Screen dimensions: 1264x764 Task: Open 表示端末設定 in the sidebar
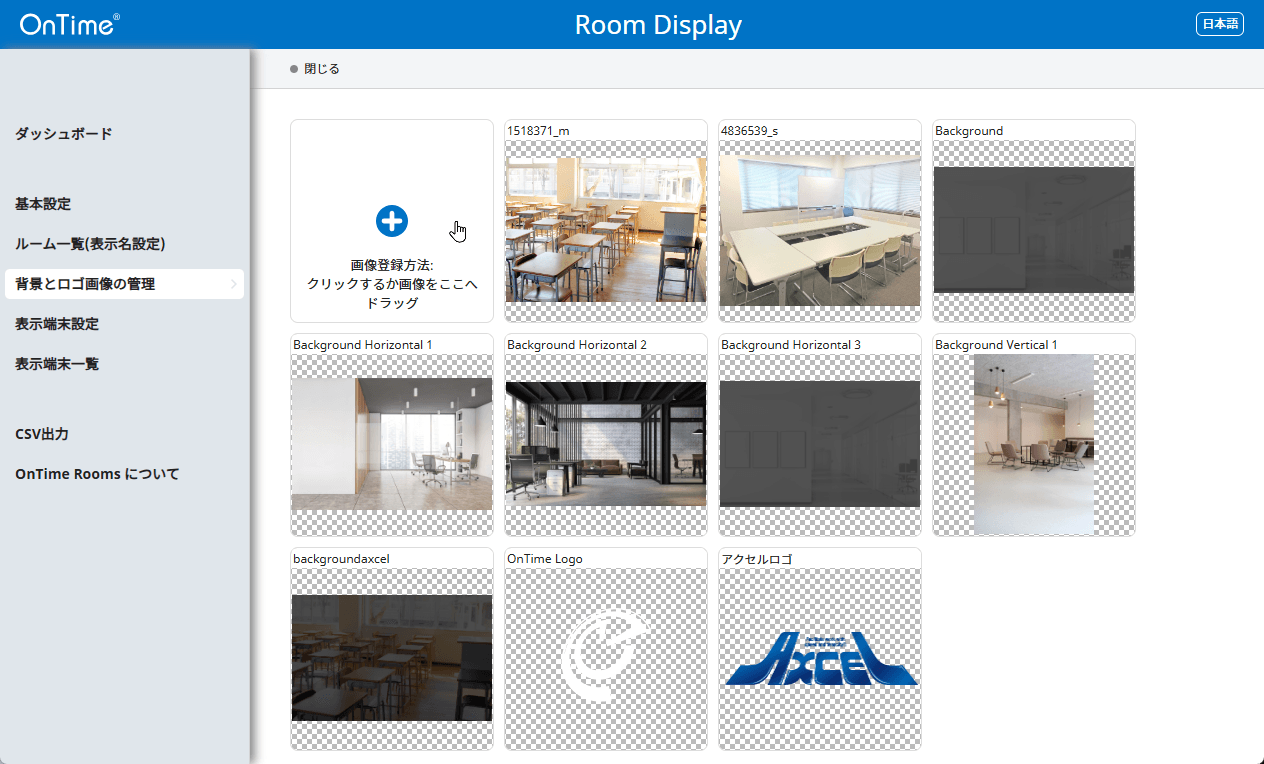pos(57,324)
